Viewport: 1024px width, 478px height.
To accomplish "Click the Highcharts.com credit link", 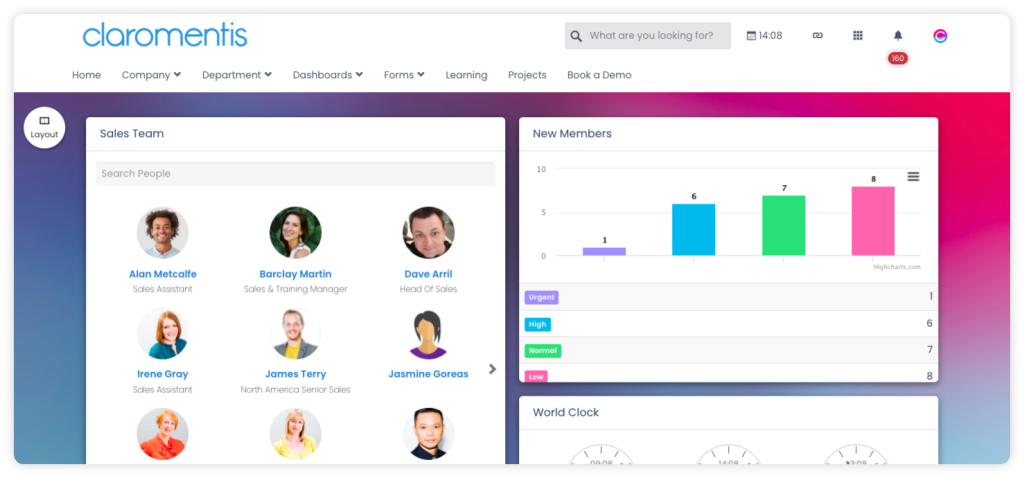I will click(x=897, y=266).
